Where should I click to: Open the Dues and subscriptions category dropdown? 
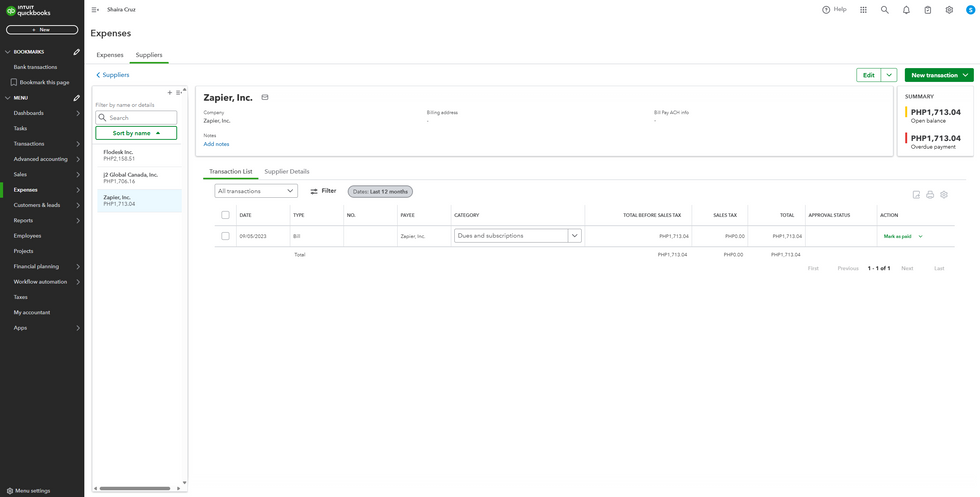pyautogui.click(x=574, y=236)
